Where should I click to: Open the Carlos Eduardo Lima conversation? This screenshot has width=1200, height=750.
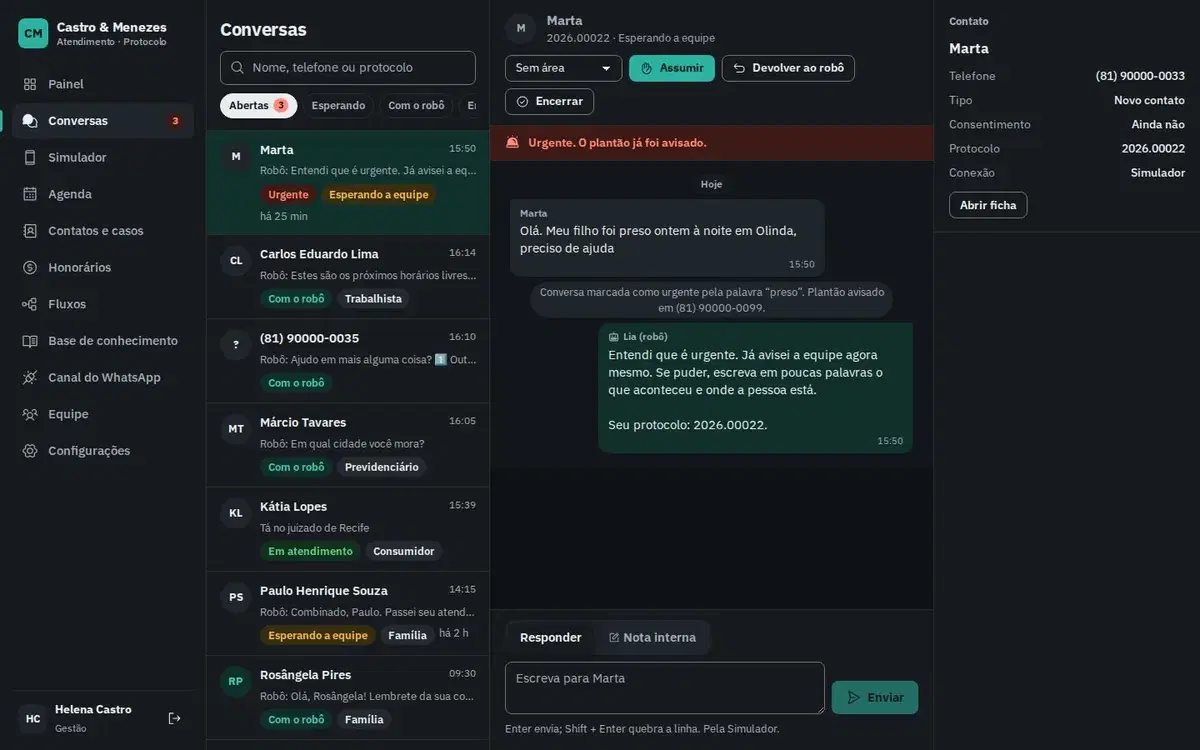348,277
